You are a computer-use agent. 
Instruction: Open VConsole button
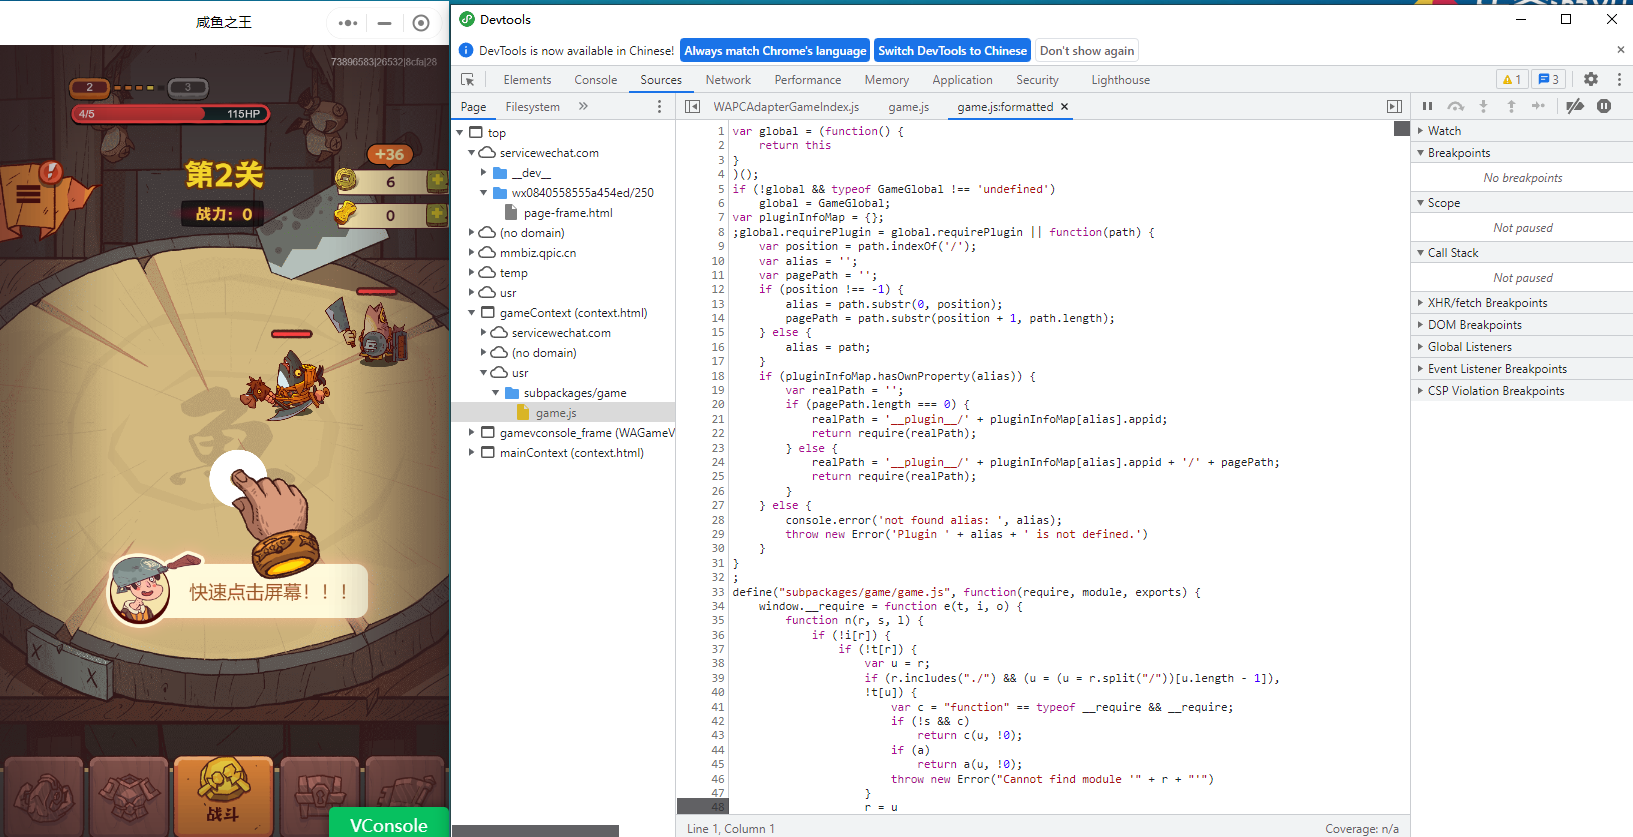(x=389, y=823)
